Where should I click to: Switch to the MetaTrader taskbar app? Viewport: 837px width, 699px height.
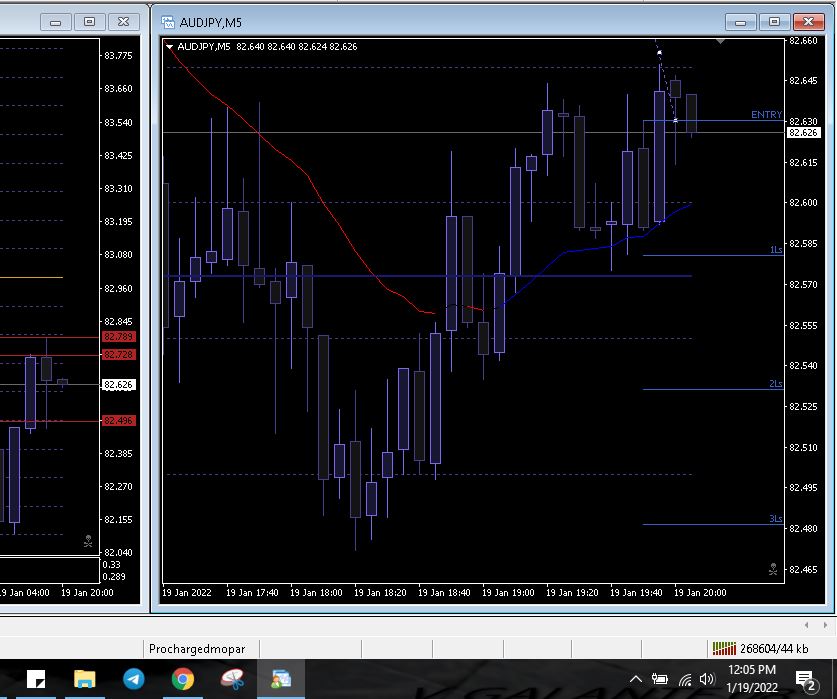click(x=281, y=679)
